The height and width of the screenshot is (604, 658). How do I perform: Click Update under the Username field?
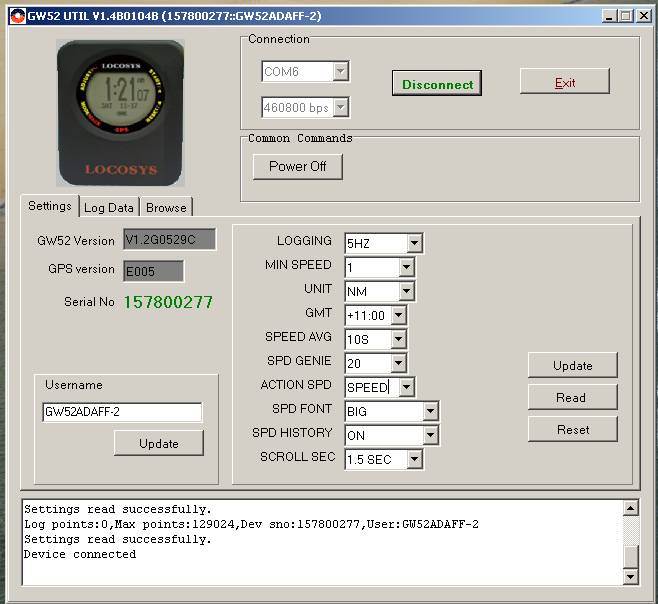[x=158, y=443]
